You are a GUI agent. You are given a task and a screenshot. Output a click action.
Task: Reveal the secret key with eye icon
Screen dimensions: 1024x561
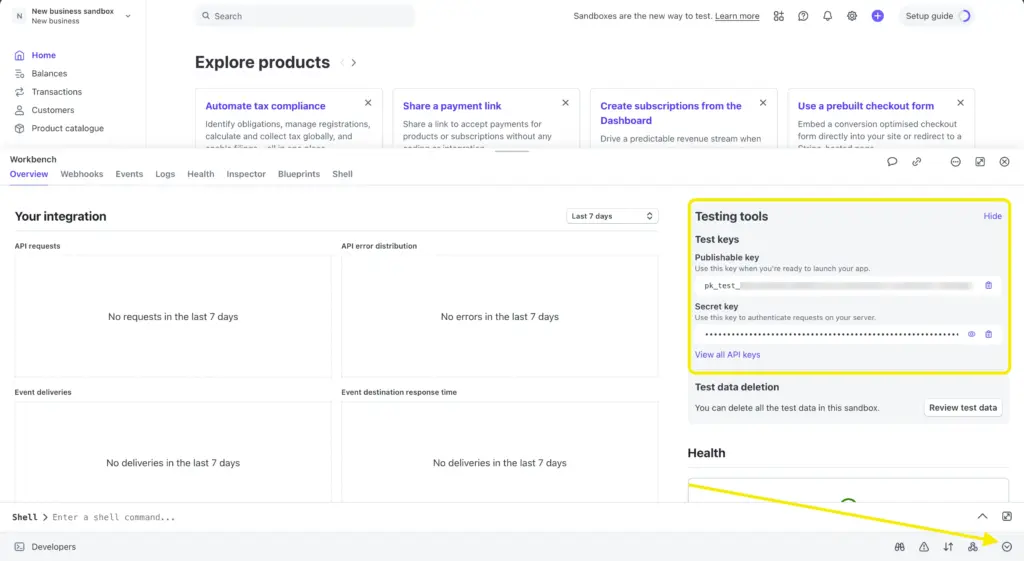(x=972, y=334)
